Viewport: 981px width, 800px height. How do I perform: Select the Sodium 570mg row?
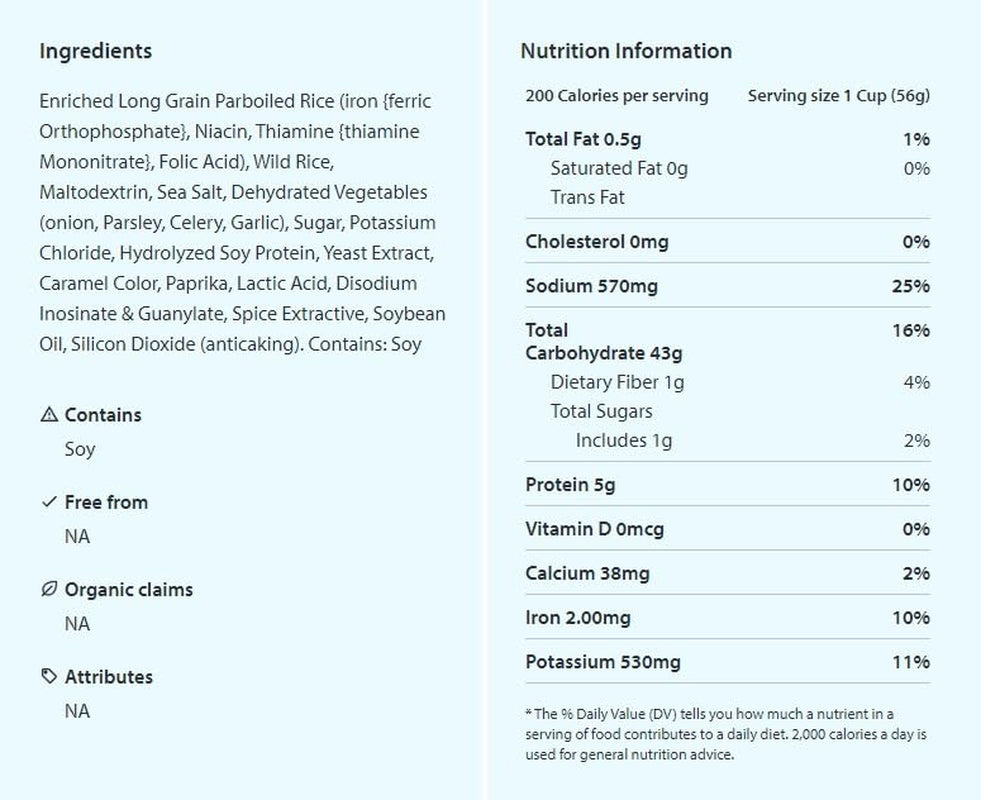point(728,286)
